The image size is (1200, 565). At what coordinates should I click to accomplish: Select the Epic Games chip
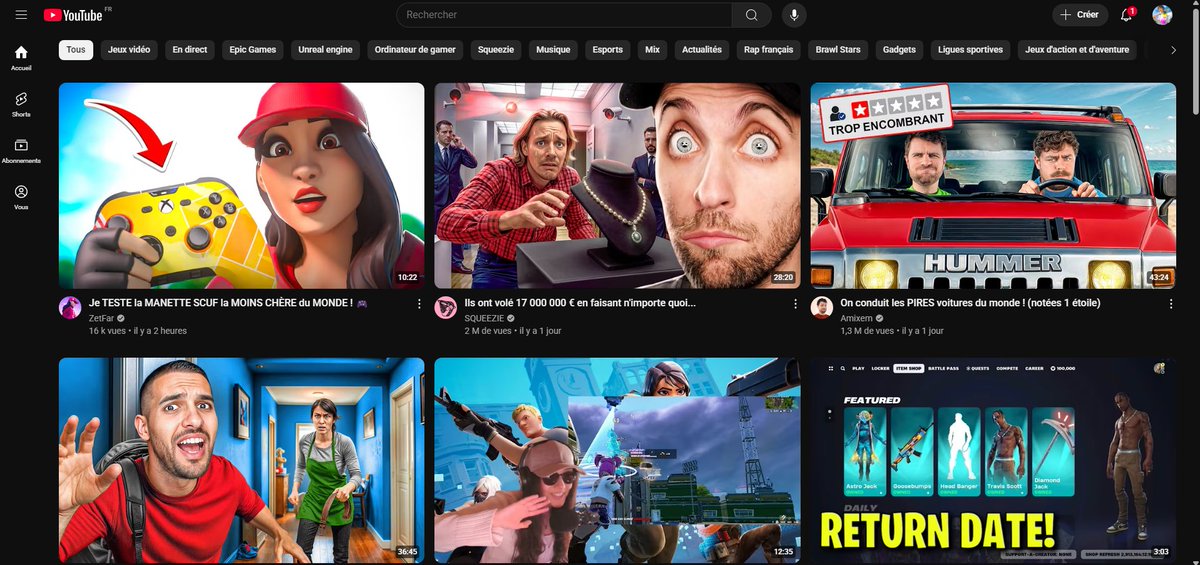[253, 49]
